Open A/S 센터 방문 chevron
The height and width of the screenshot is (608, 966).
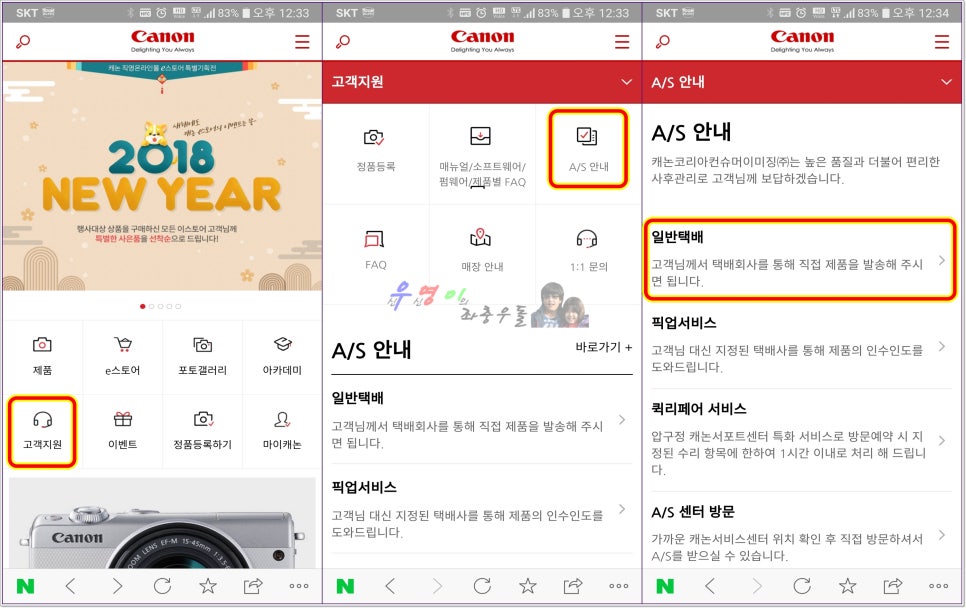point(942,535)
